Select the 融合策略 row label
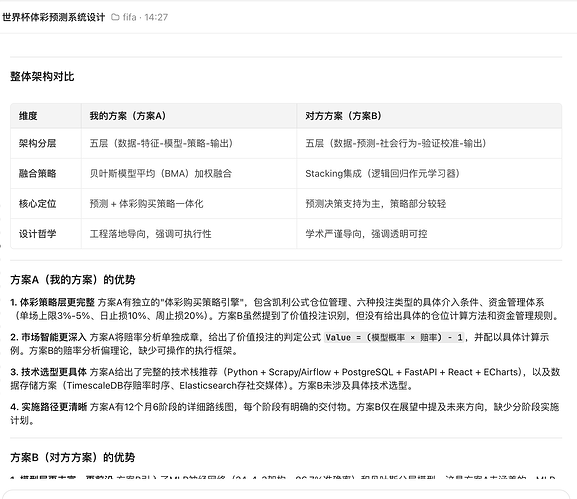 [37, 173]
